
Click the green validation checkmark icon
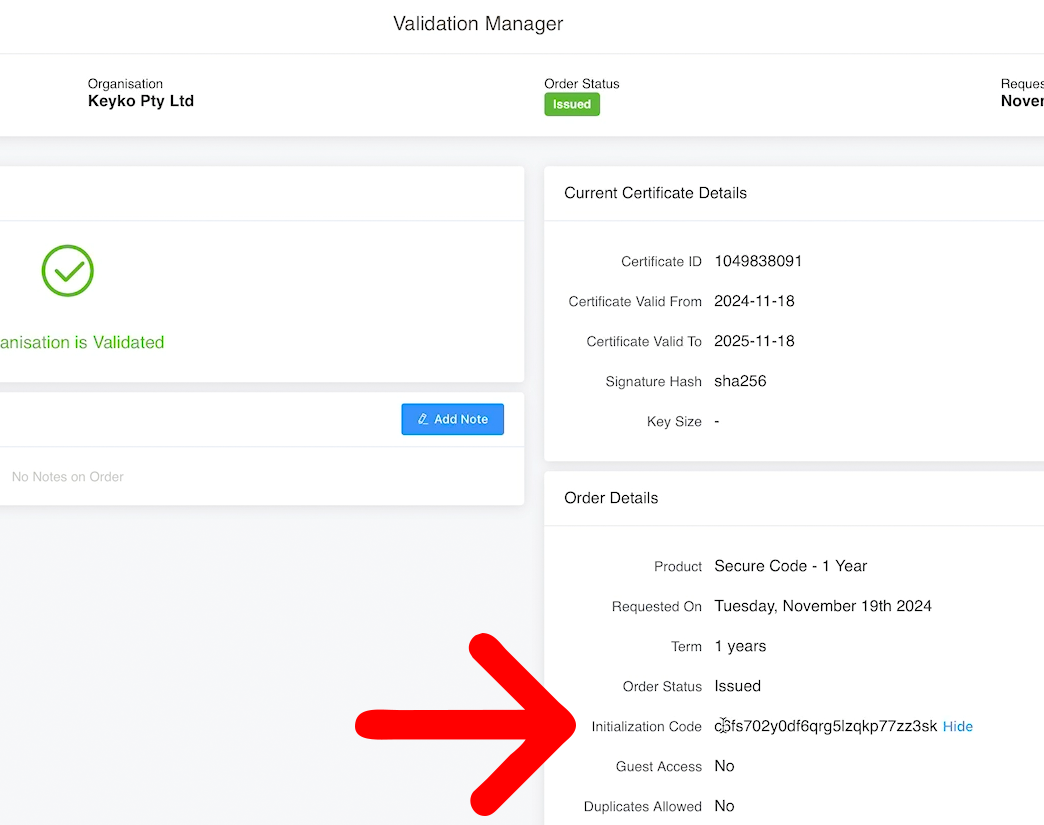(67, 270)
